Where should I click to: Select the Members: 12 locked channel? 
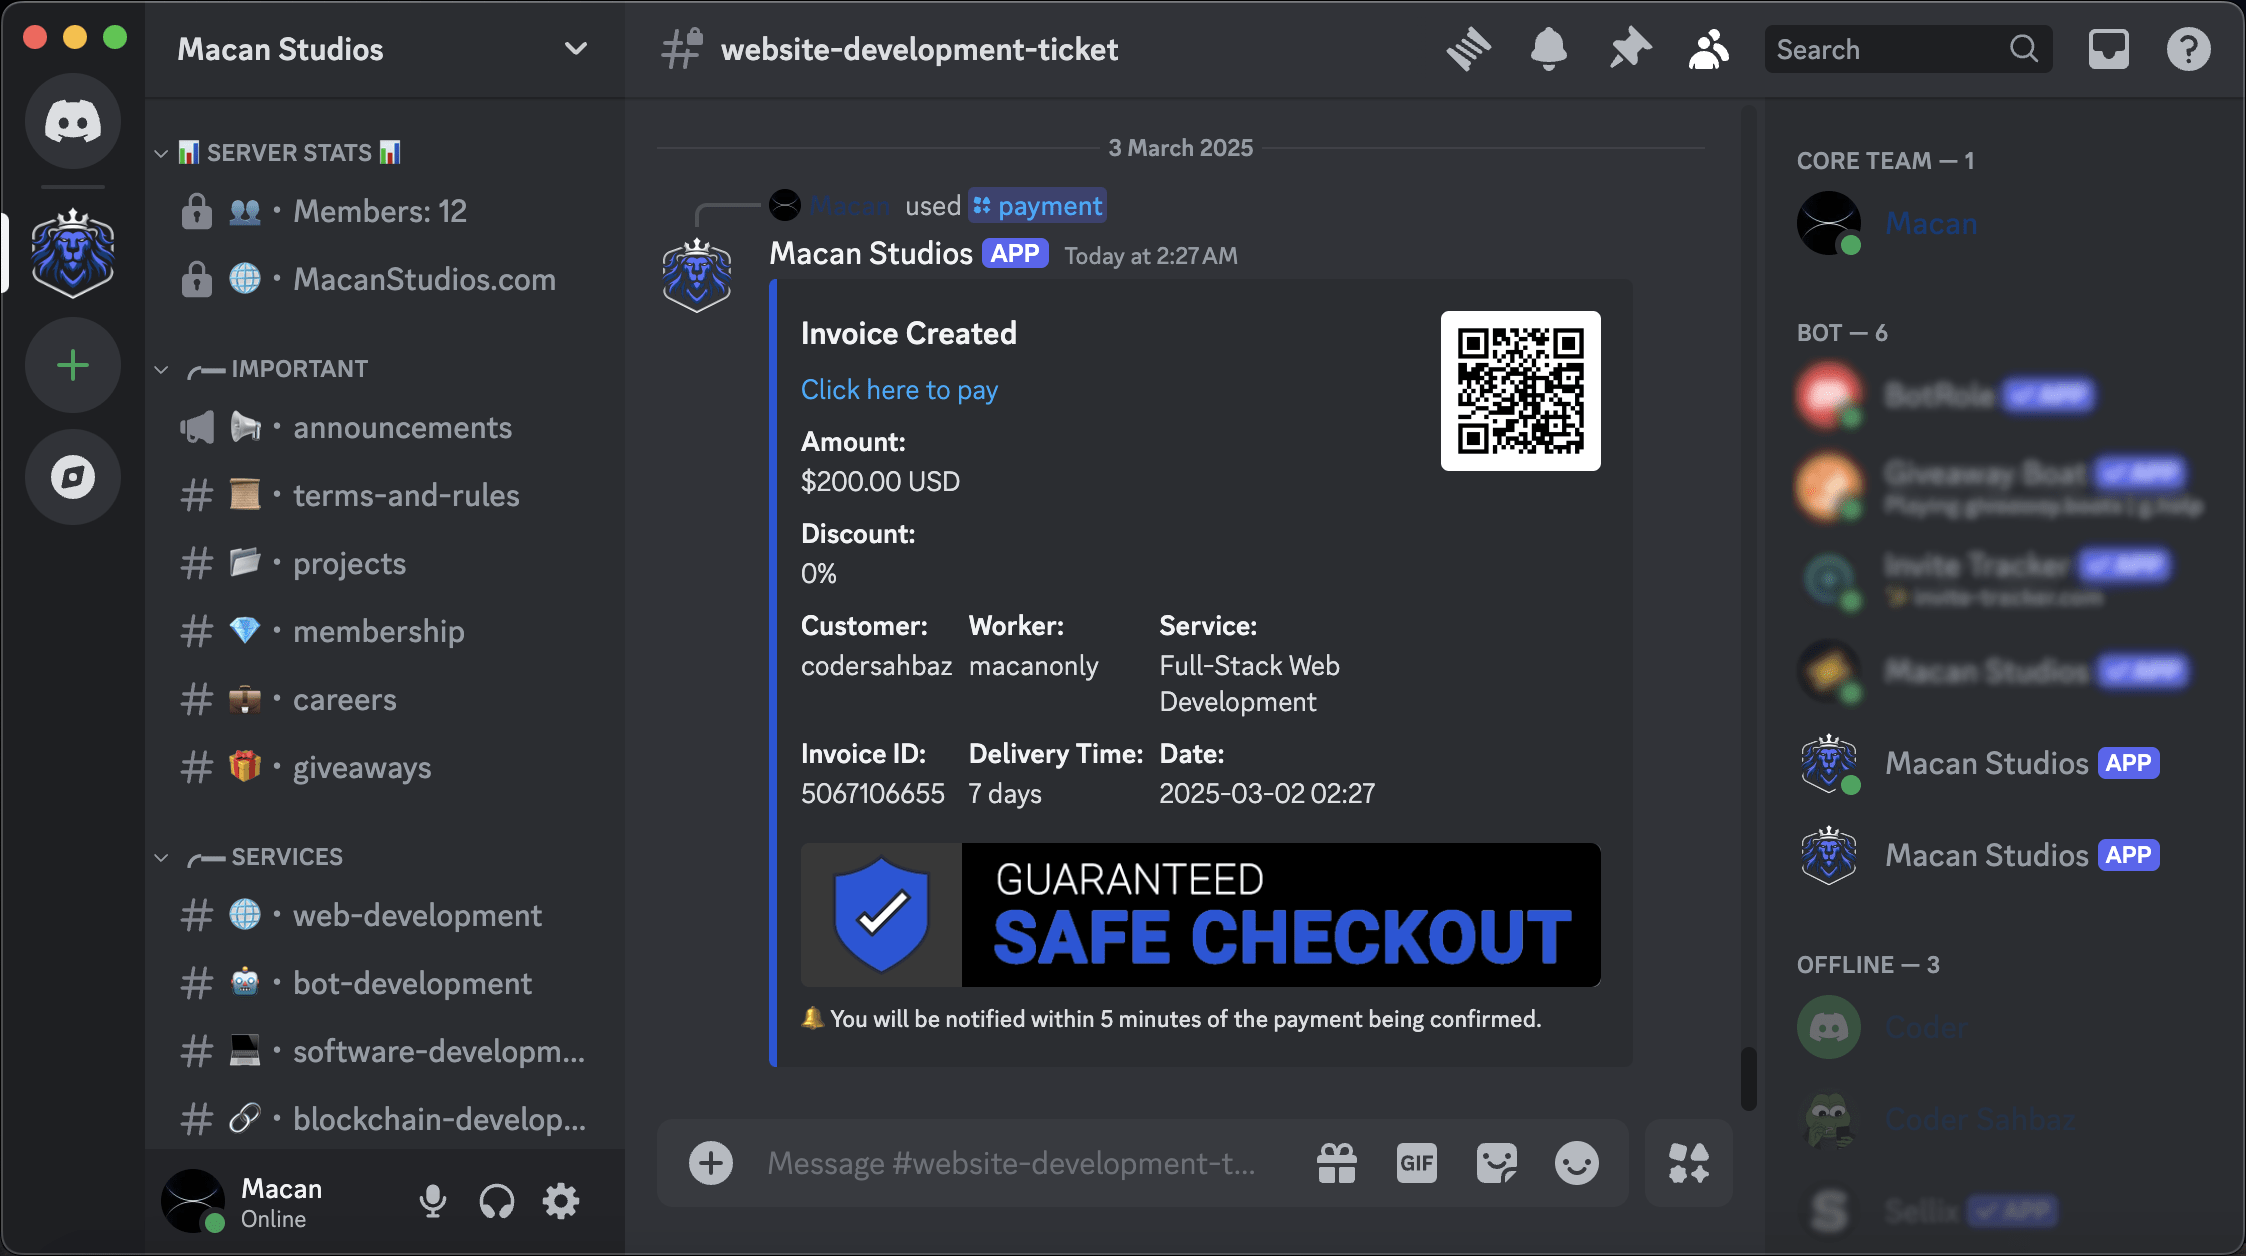[385, 212]
